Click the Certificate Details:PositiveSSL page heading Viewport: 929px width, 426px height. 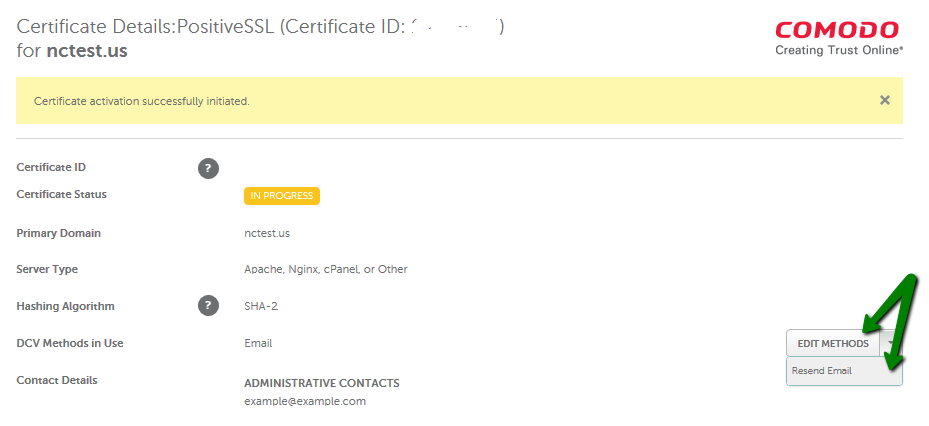[x=145, y=27]
